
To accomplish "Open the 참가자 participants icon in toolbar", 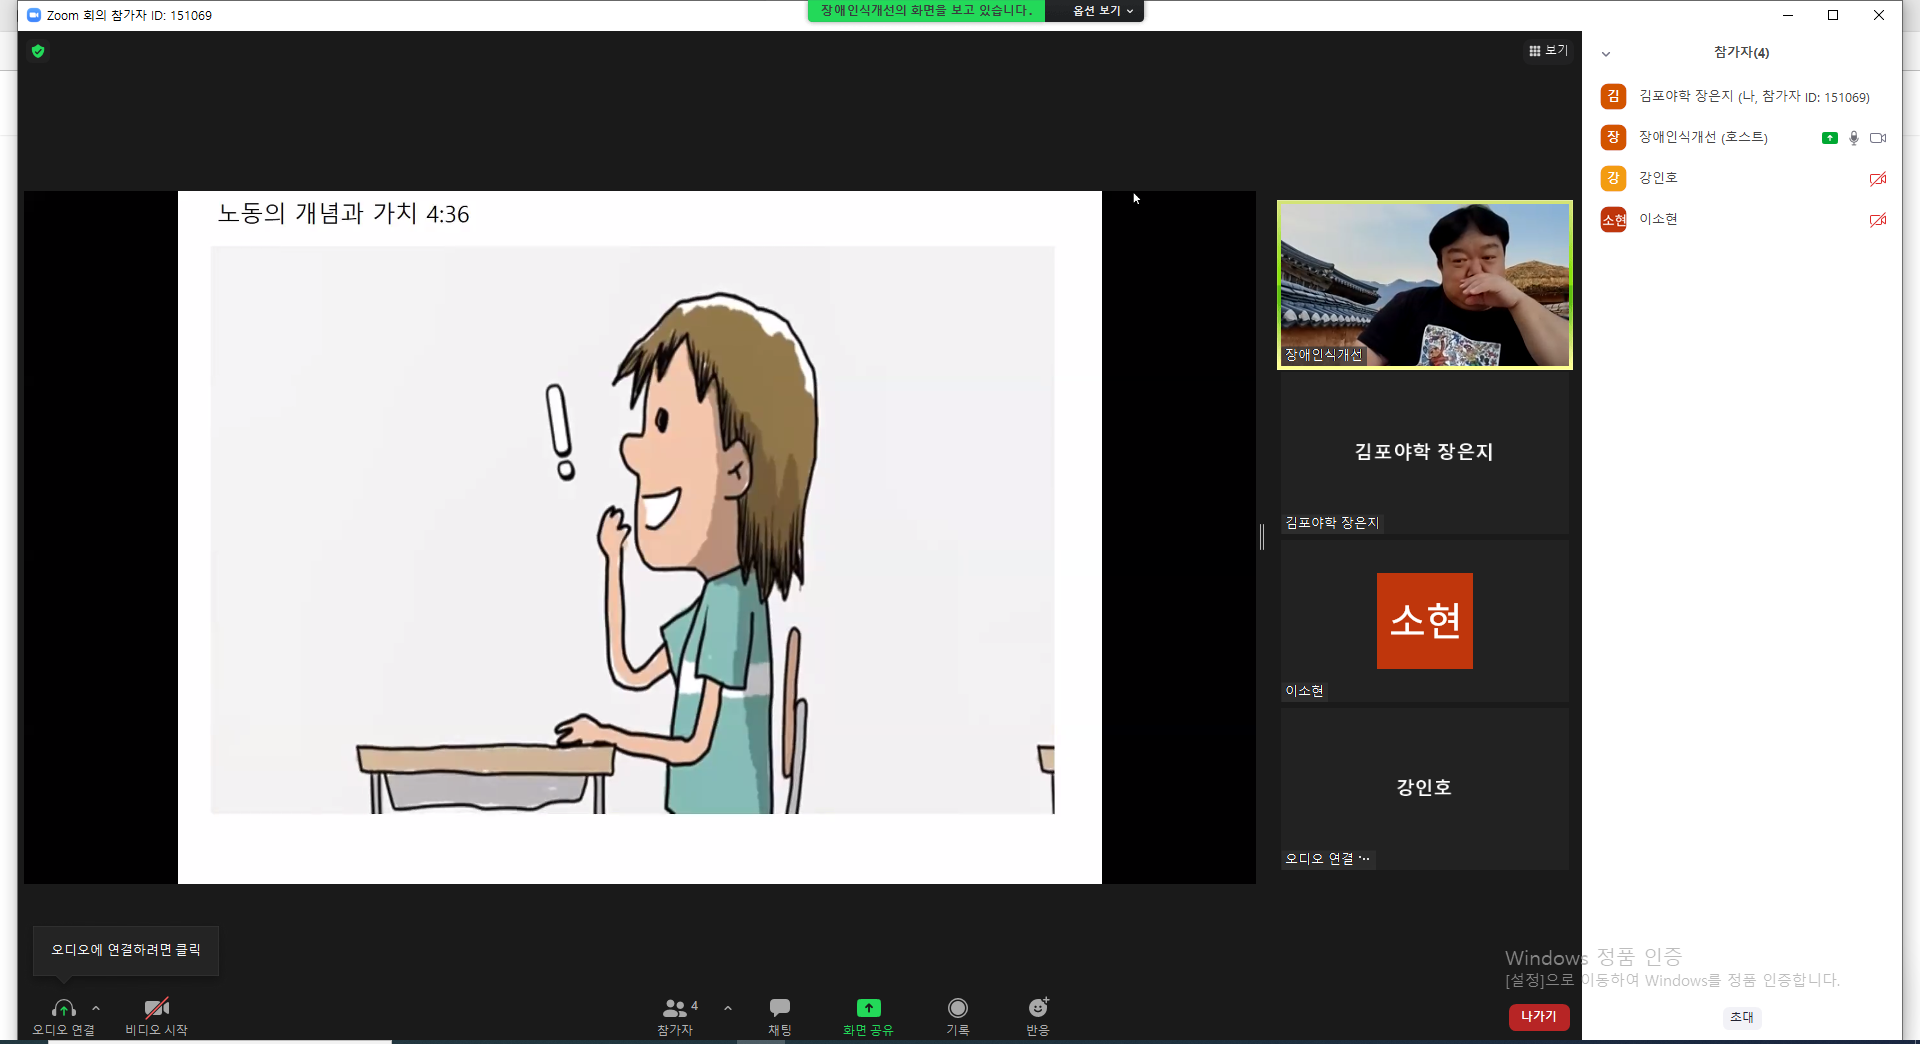I will point(675,1008).
